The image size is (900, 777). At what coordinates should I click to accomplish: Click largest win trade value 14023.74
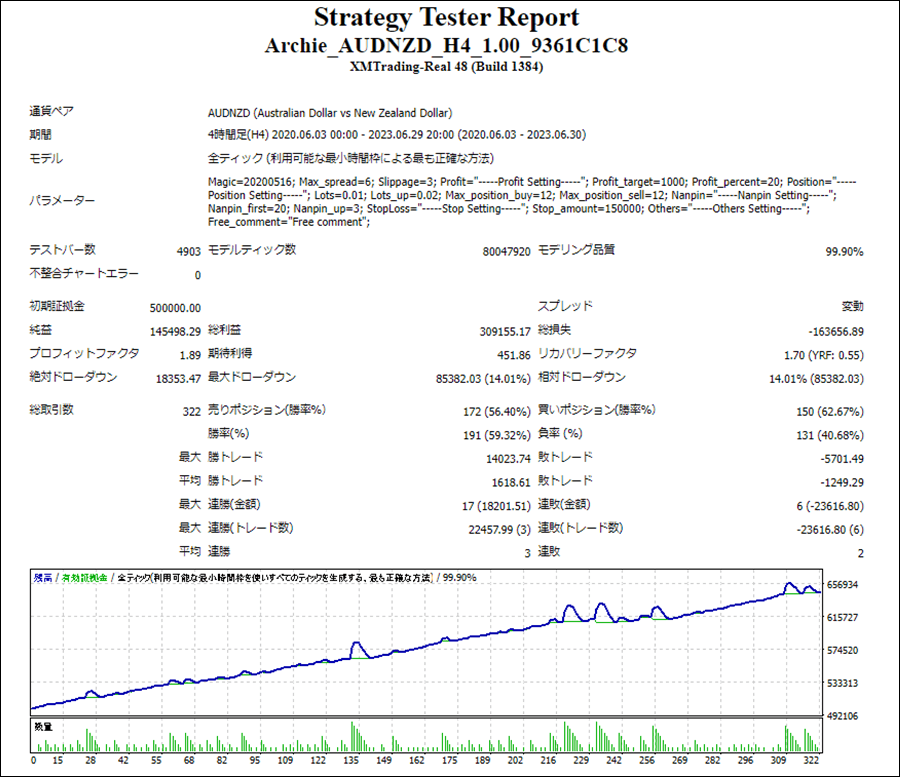(x=508, y=459)
